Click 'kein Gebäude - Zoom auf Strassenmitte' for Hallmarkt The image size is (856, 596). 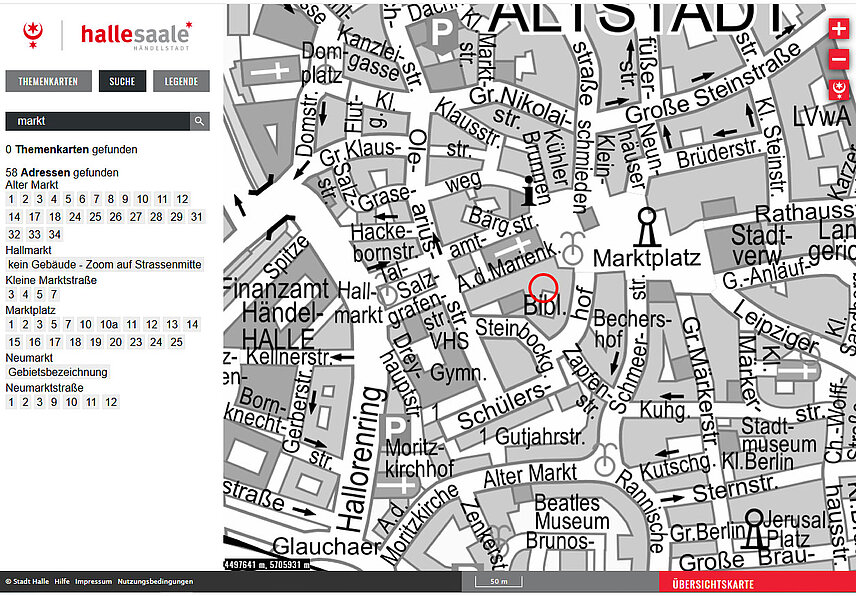click(x=105, y=264)
